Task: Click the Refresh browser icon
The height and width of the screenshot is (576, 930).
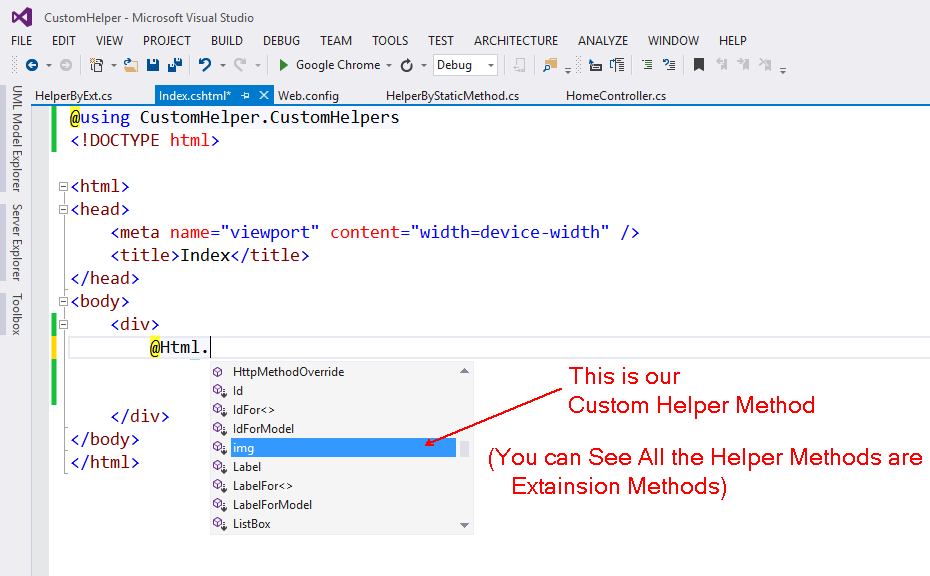Action: click(x=407, y=65)
